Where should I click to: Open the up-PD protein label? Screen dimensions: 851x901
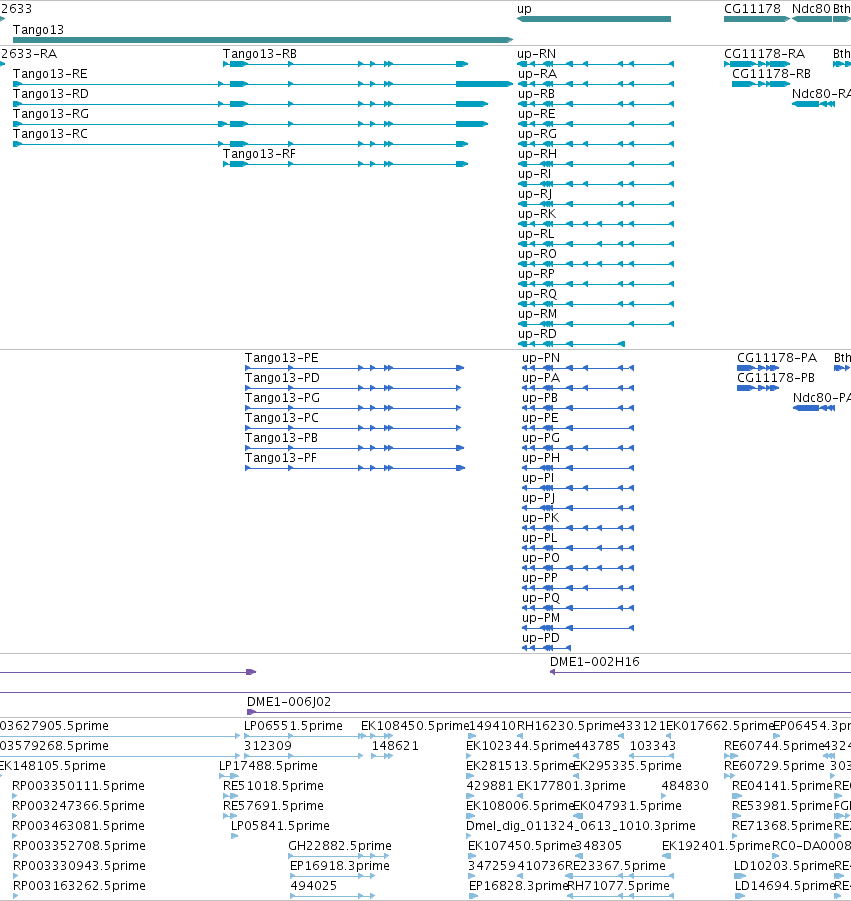coord(541,637)
